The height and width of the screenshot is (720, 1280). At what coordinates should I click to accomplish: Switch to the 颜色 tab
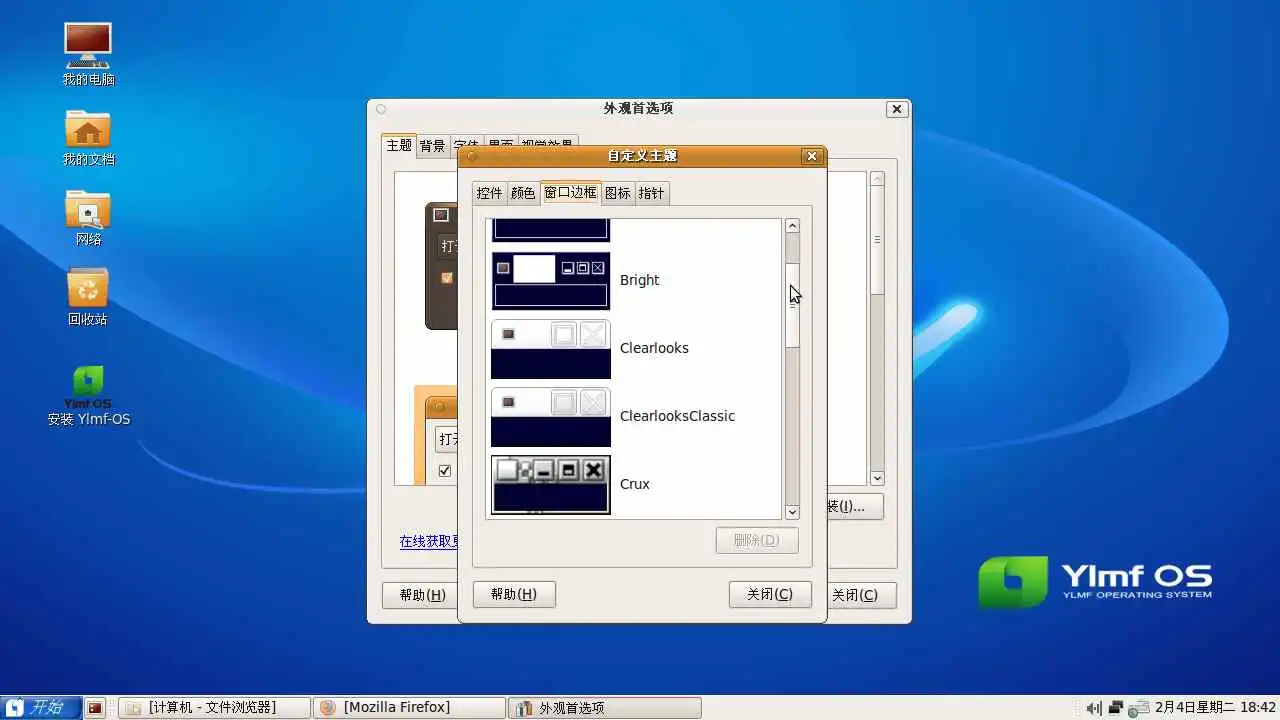point(523,193)
